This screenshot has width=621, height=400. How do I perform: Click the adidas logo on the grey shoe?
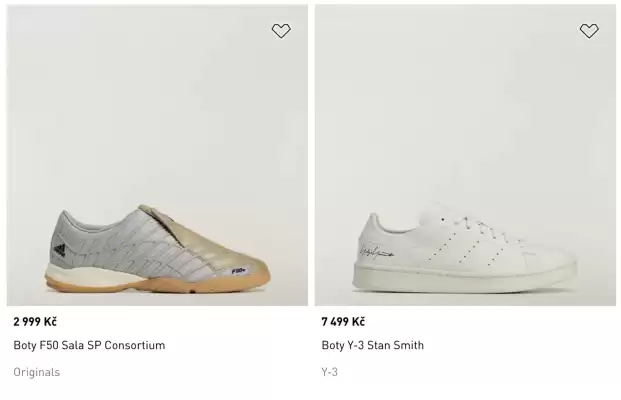59,250
